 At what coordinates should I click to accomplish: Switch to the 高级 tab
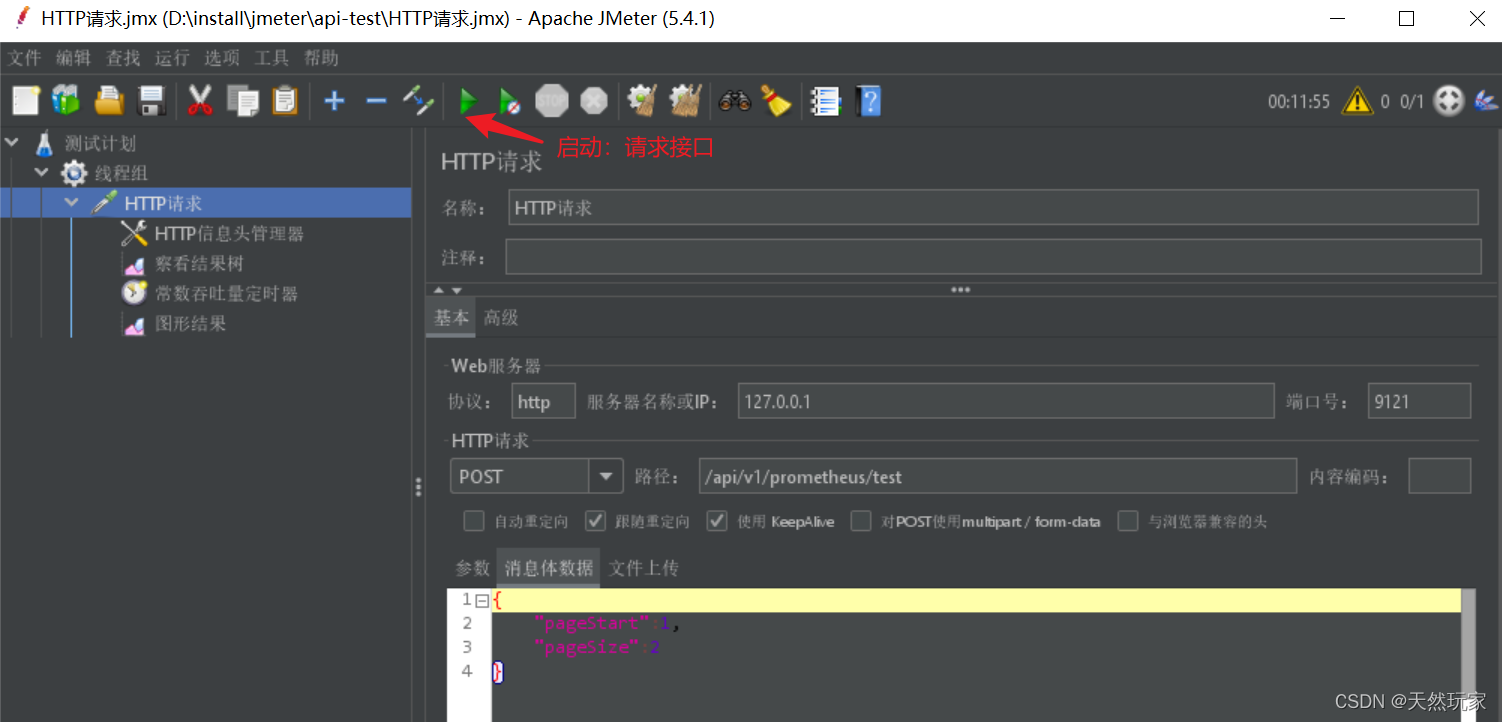[x=501, y=318]
